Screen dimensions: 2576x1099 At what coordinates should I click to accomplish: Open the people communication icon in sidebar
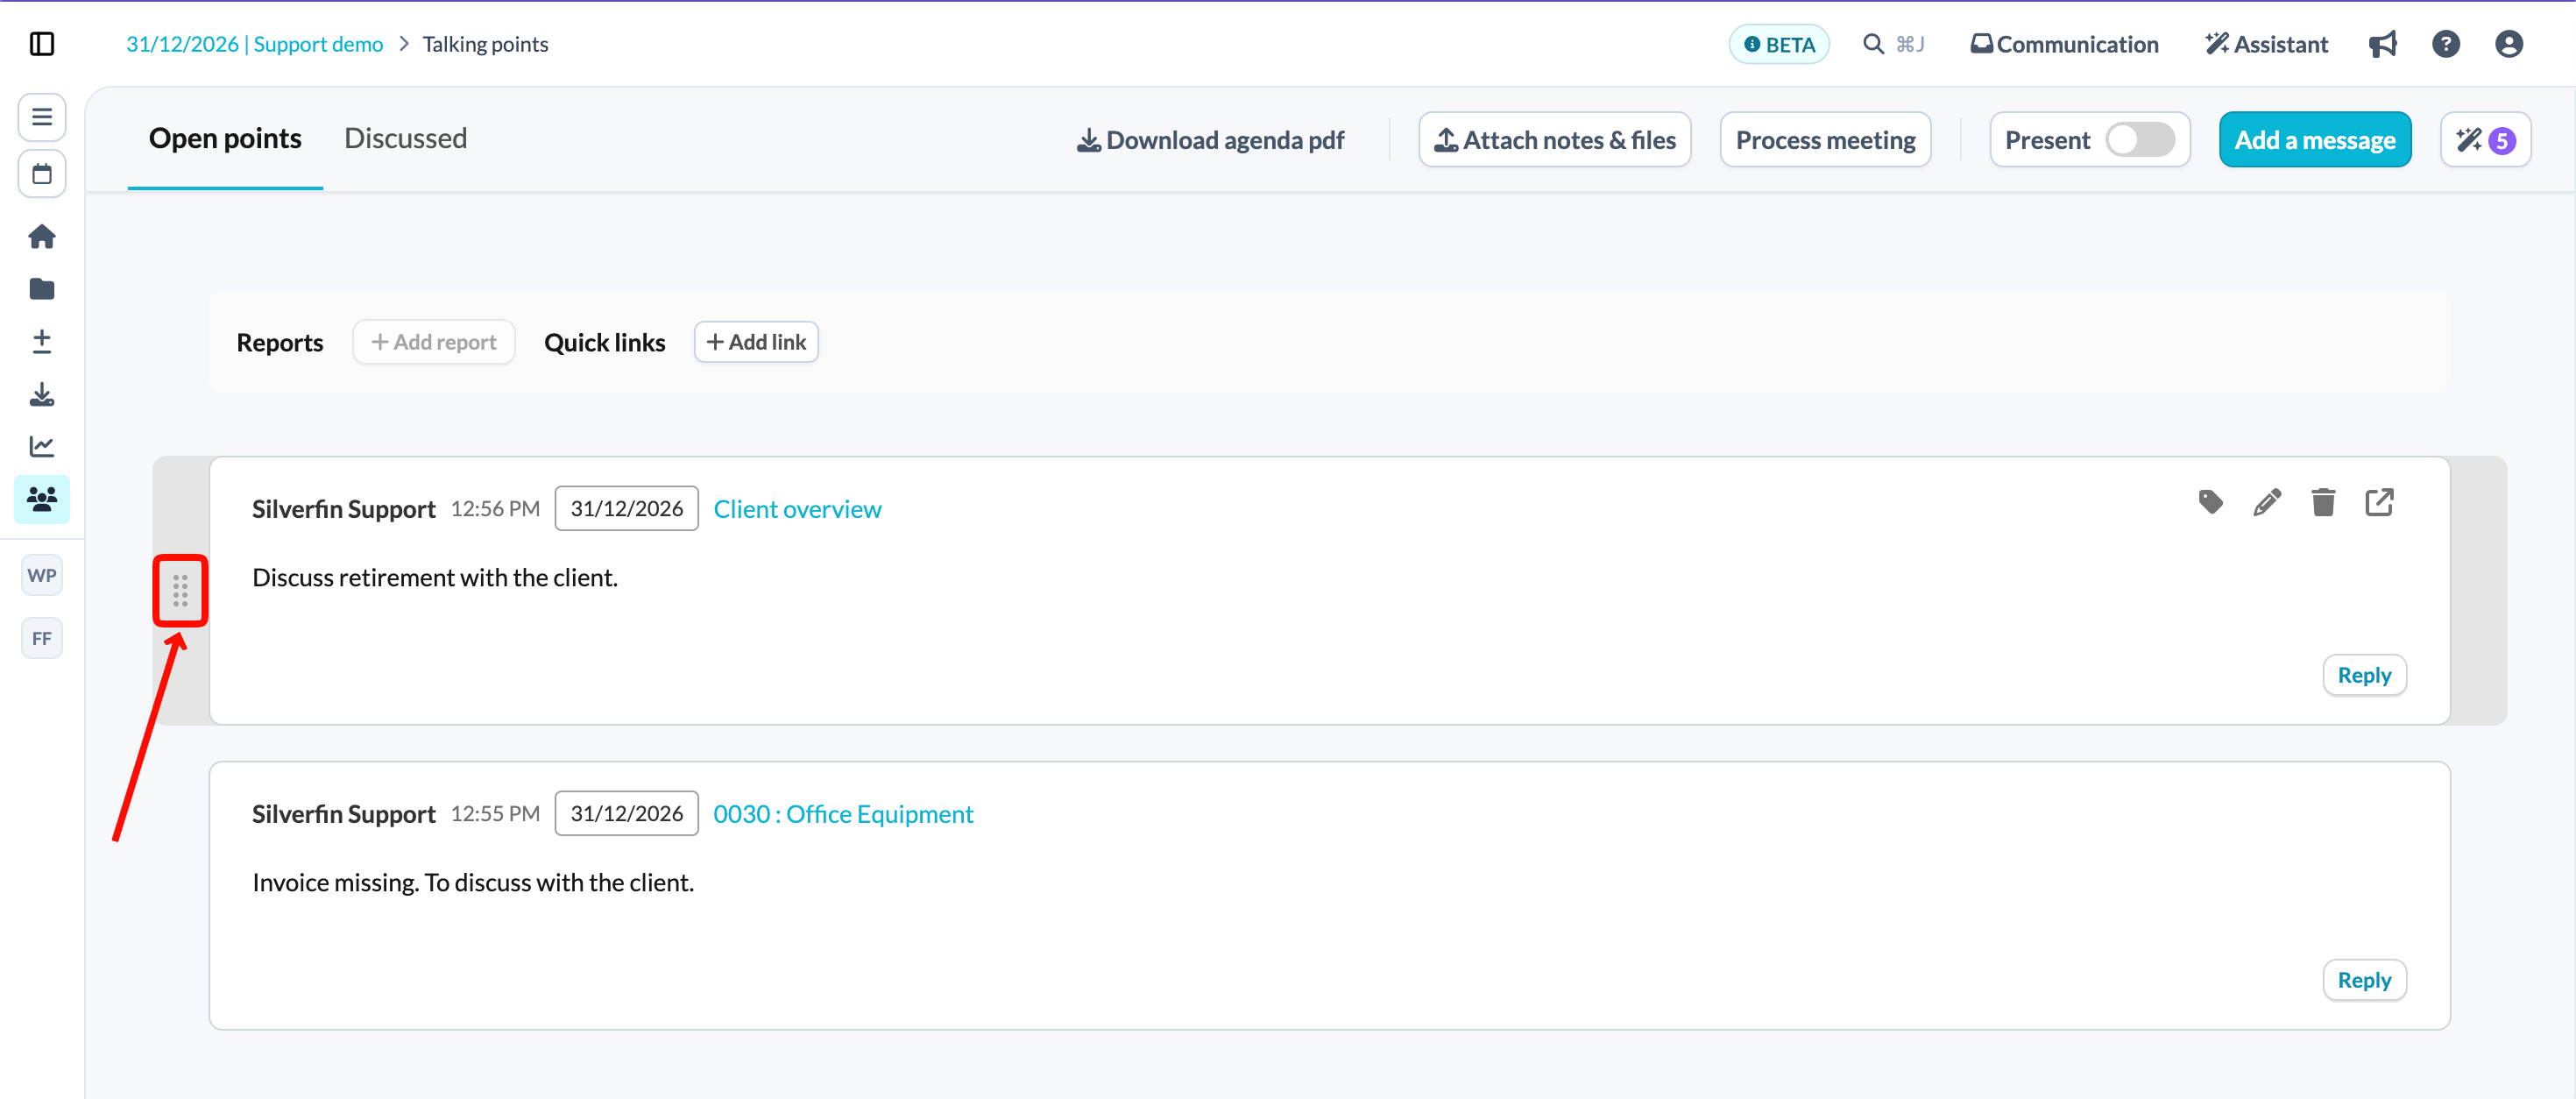coord(42,499)
